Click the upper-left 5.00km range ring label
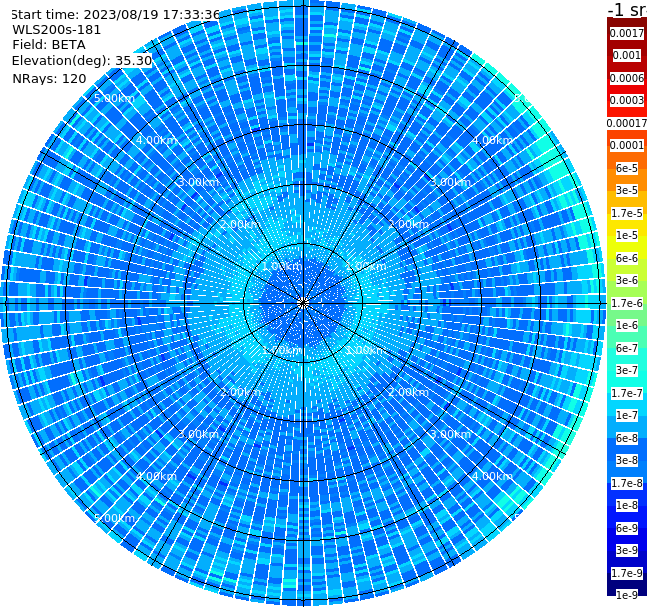 tap(114, 98)
